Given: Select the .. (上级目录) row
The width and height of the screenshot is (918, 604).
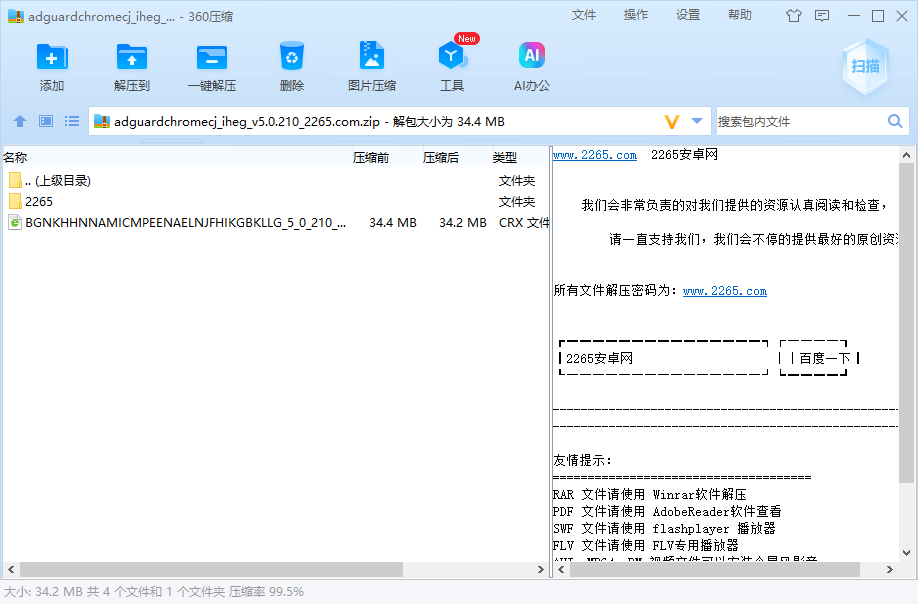Looking at the screenshot, I should point(275,180).
